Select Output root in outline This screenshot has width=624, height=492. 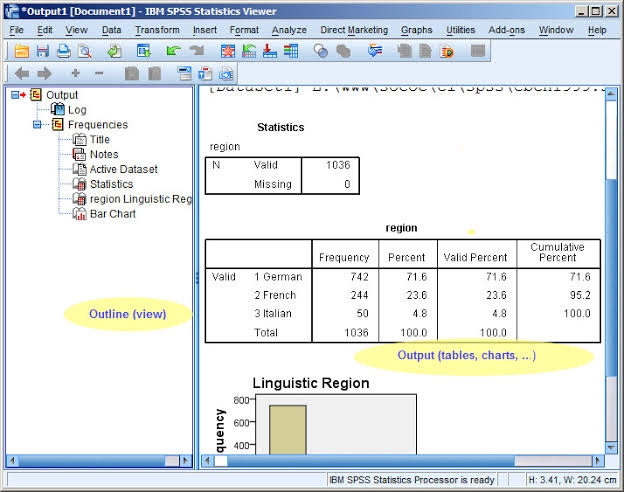62,95
